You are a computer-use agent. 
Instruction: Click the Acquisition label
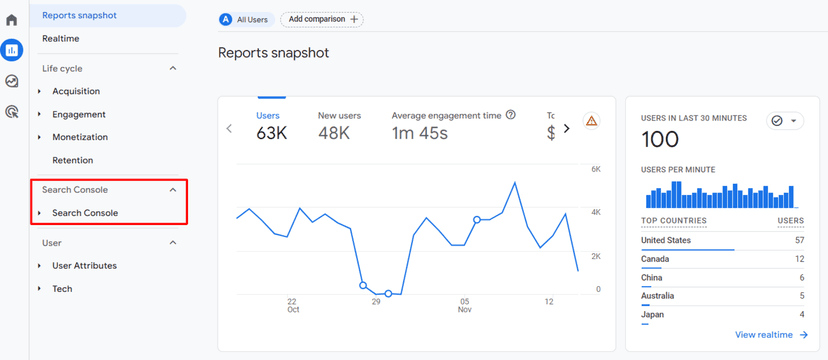pyautogui.click(x=76, y=91)
